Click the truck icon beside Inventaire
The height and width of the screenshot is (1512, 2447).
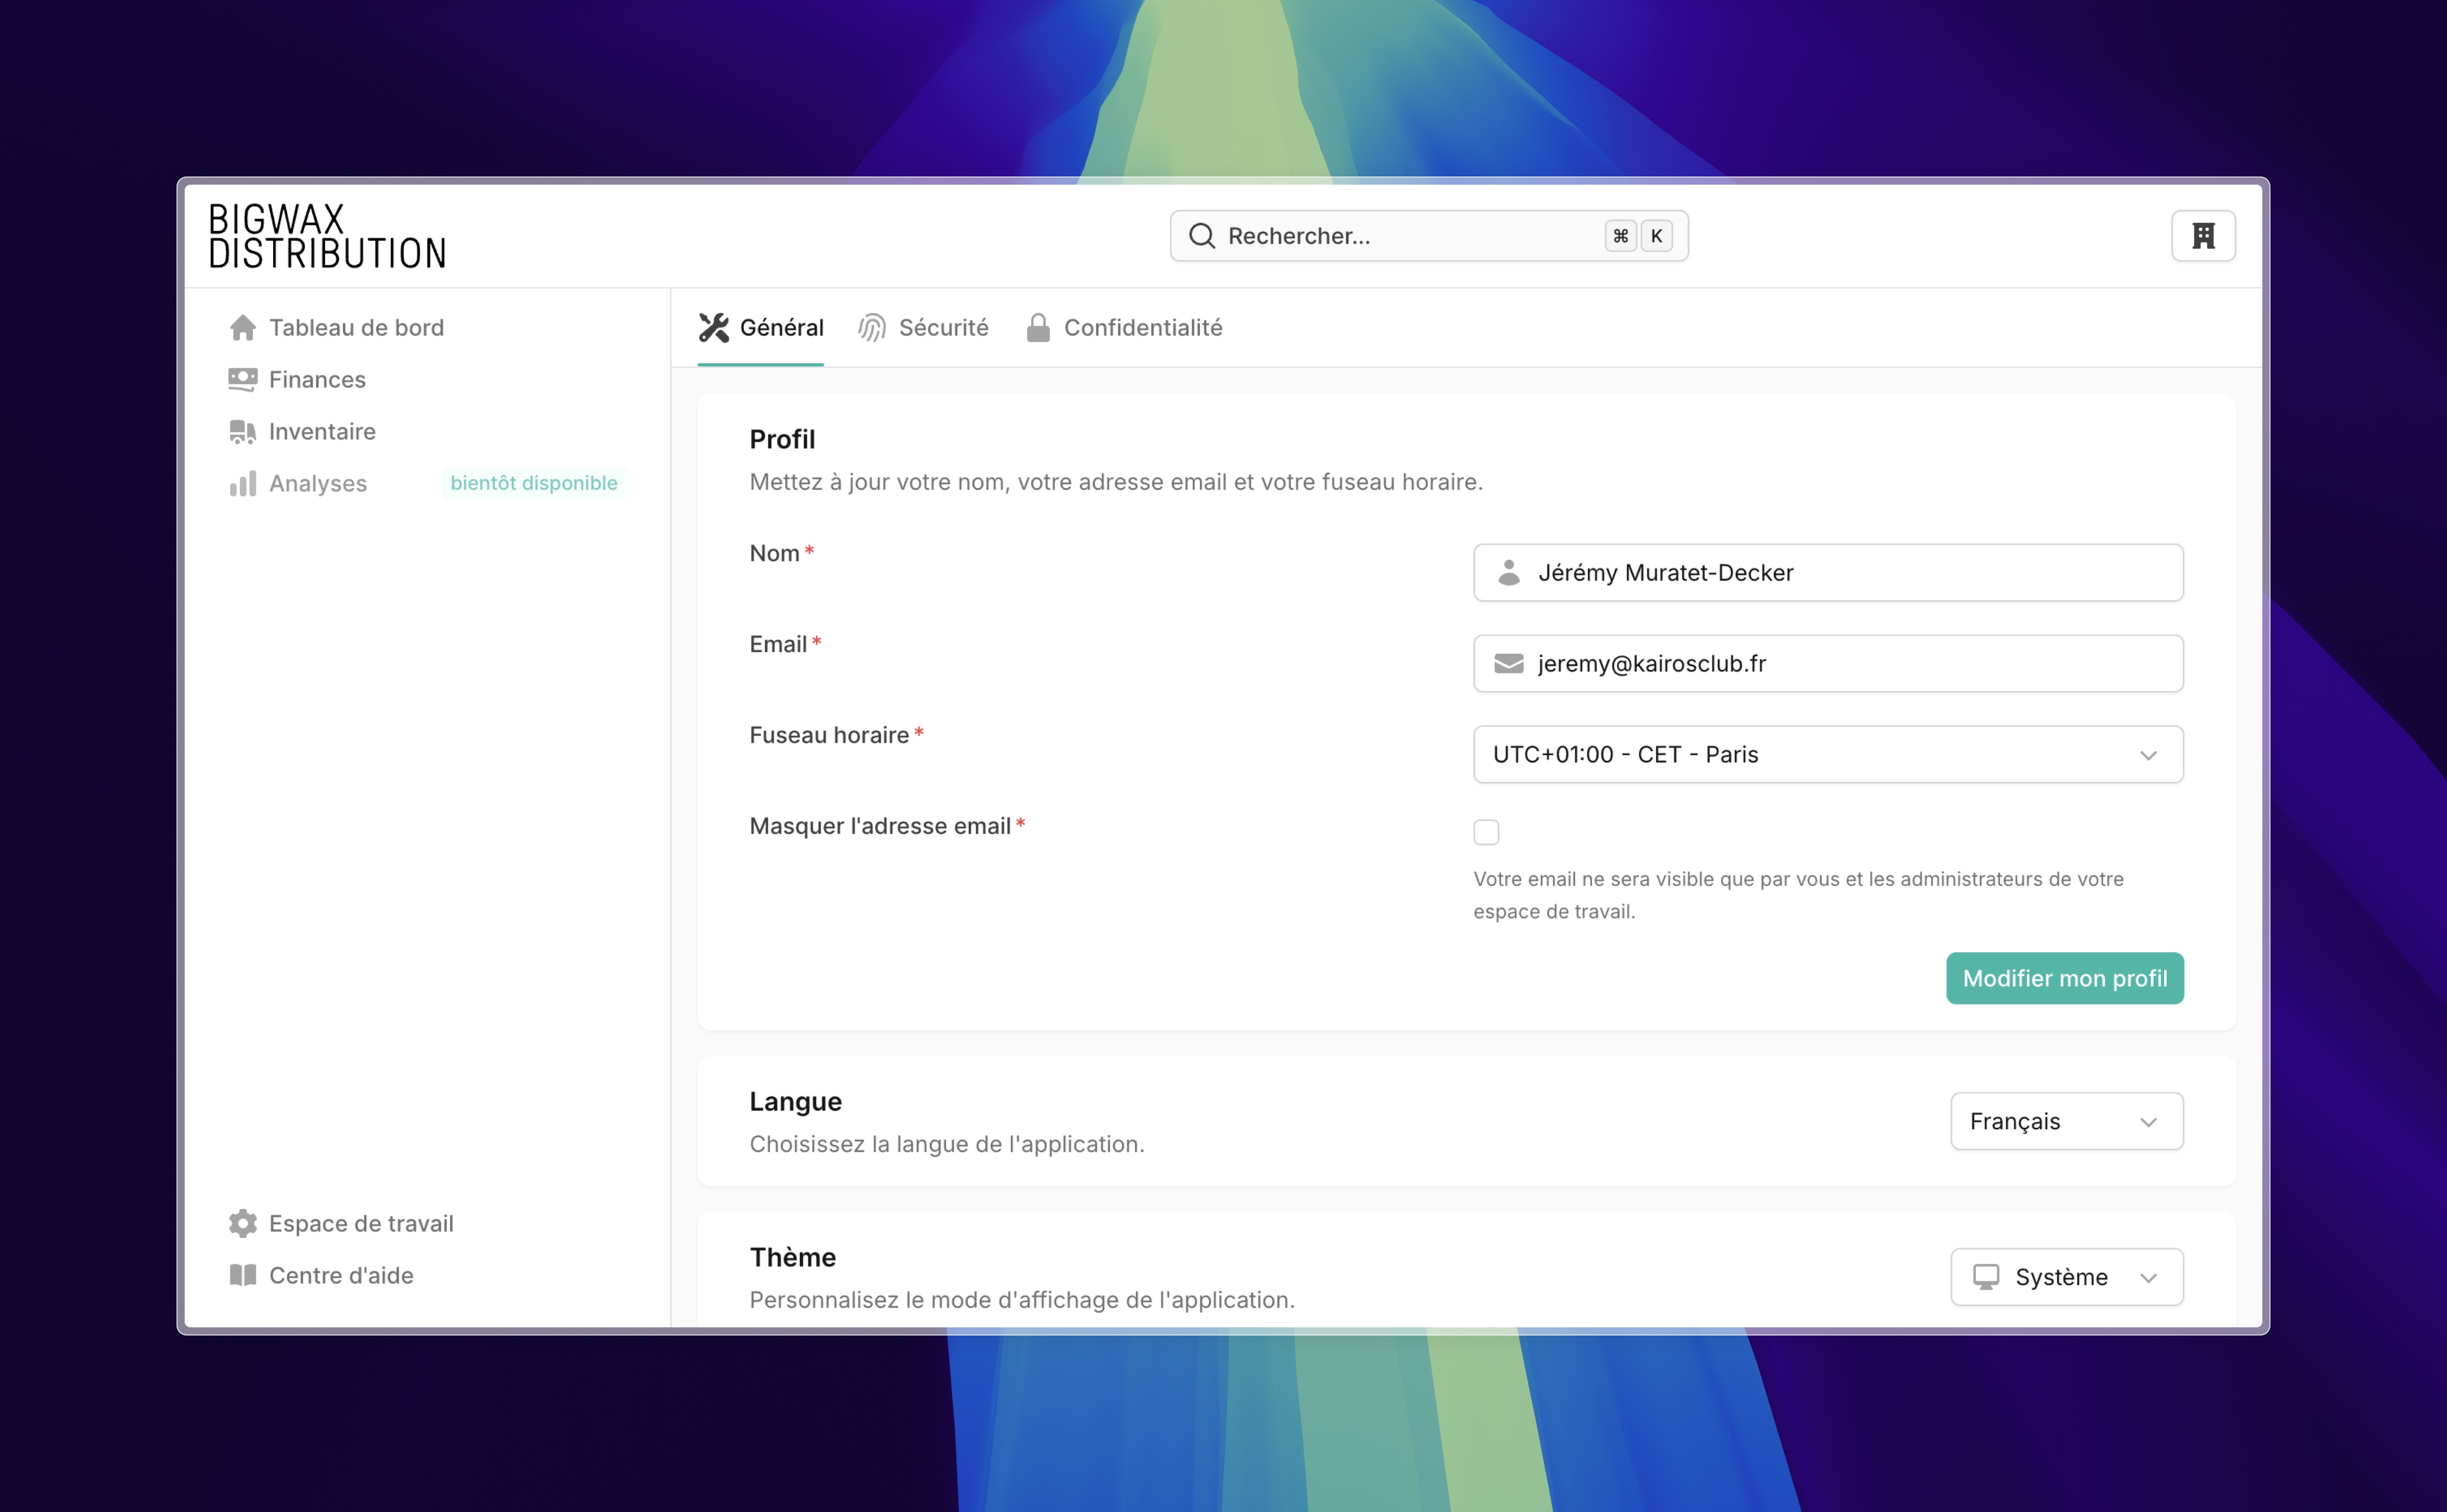pyautogui.click(x=242, y=432)
